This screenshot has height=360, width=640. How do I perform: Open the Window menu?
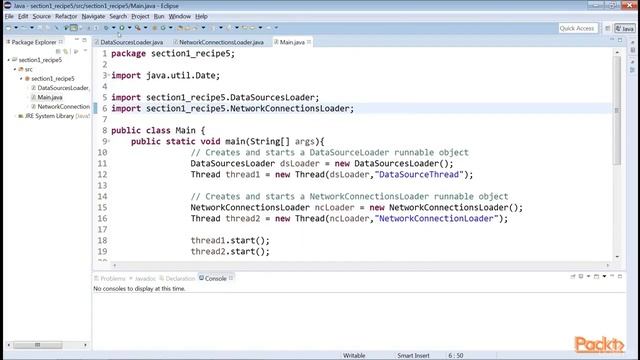pos(180,16)
